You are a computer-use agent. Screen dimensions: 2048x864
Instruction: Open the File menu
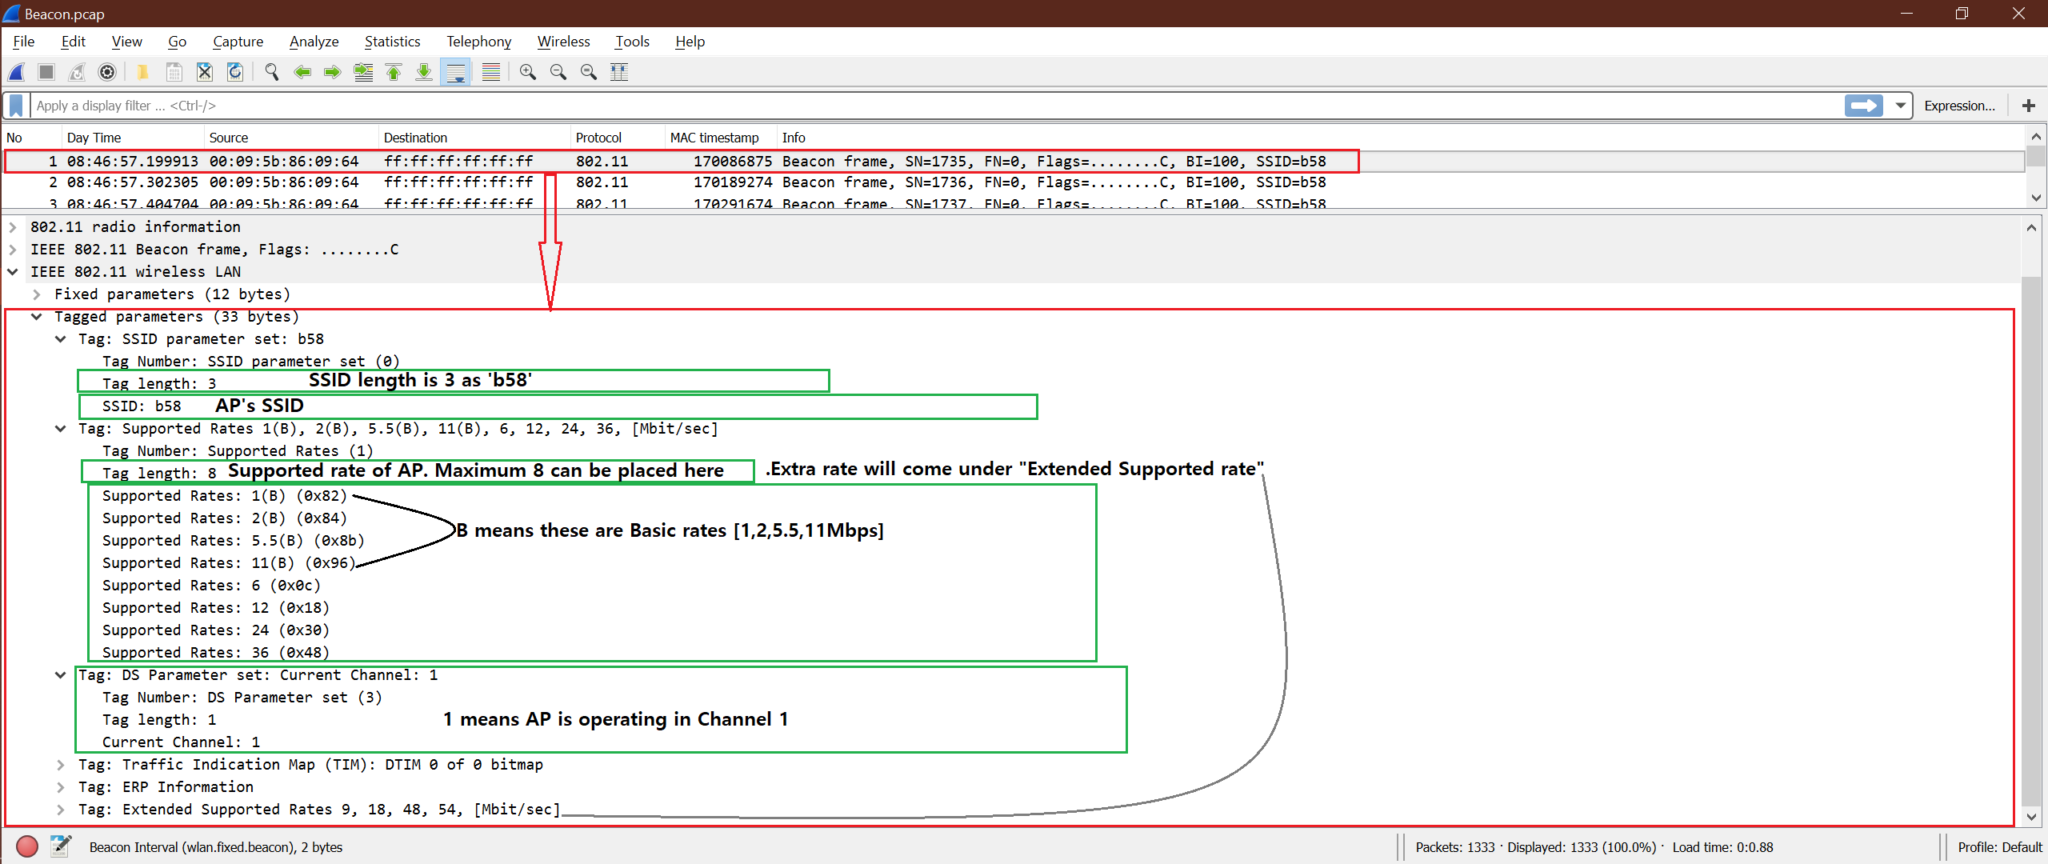tap(24, 41)
